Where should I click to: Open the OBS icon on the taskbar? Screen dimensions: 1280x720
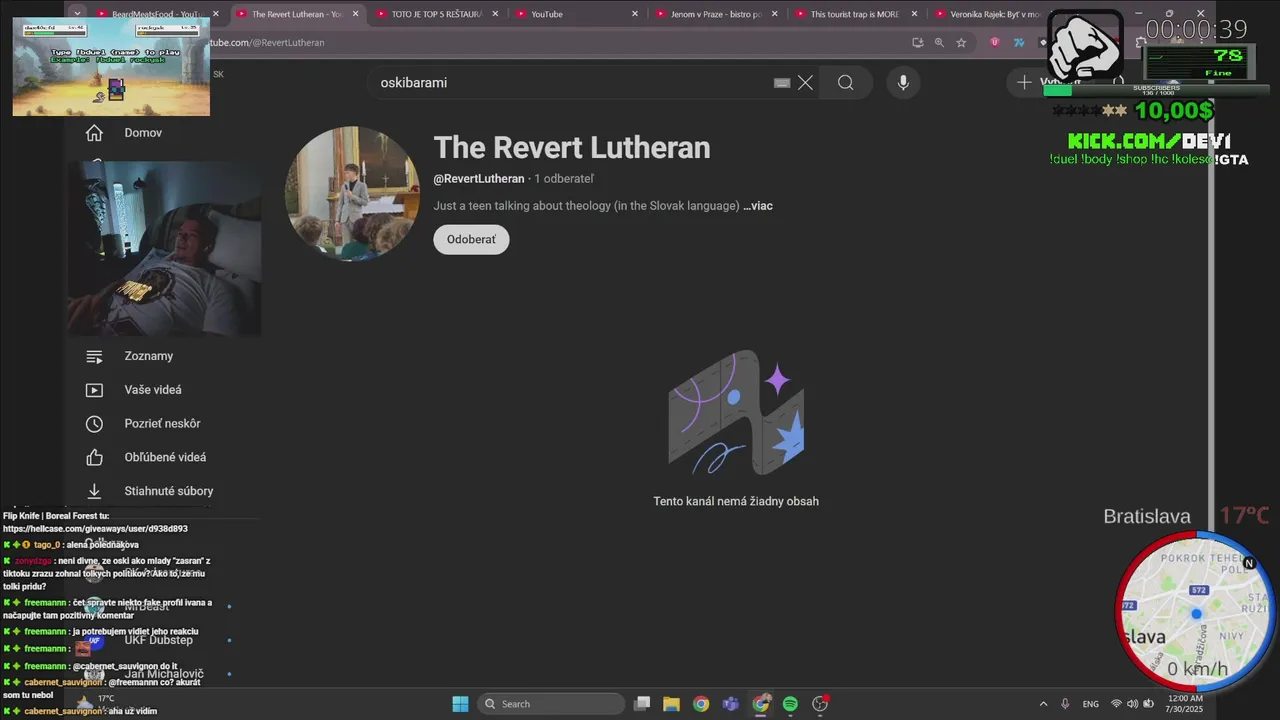pos(820,704)
